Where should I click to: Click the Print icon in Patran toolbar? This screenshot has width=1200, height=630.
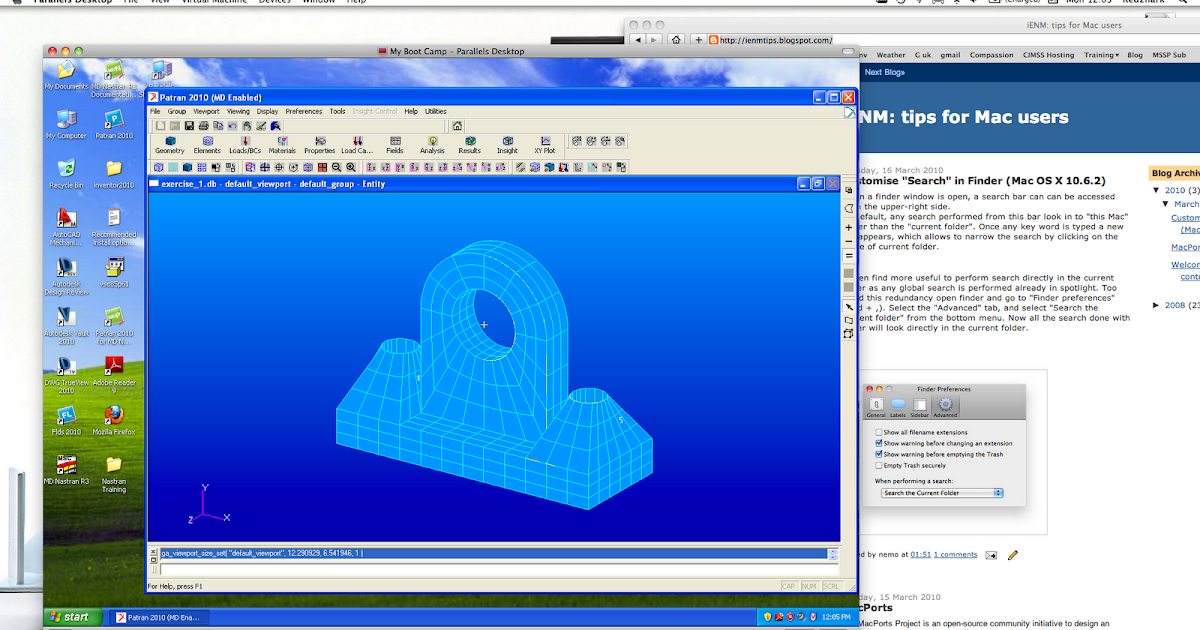tap(203, 126)
